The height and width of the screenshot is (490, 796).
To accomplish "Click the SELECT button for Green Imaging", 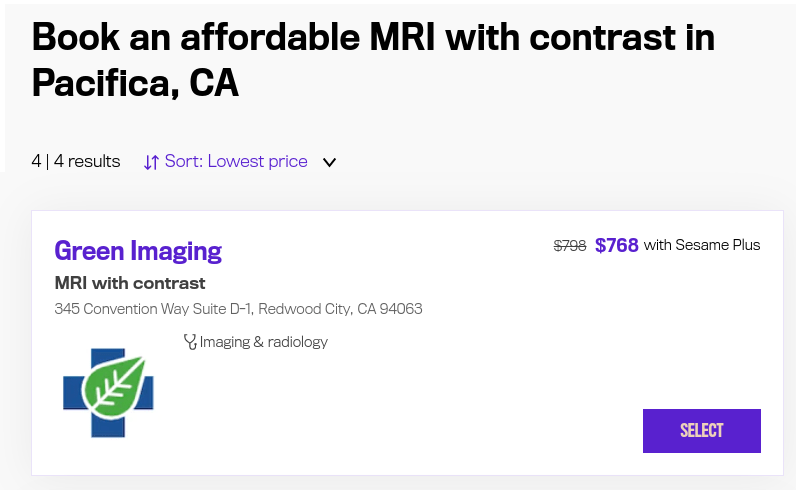I will click(702, 431).
